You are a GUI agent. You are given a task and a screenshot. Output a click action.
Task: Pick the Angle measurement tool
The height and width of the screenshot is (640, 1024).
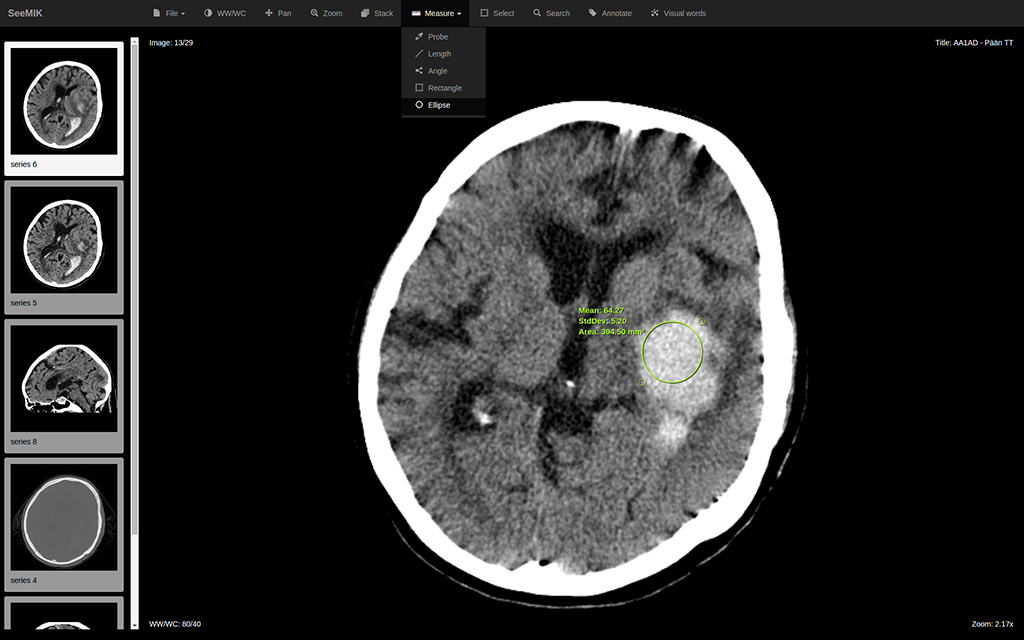pos(437,71)
